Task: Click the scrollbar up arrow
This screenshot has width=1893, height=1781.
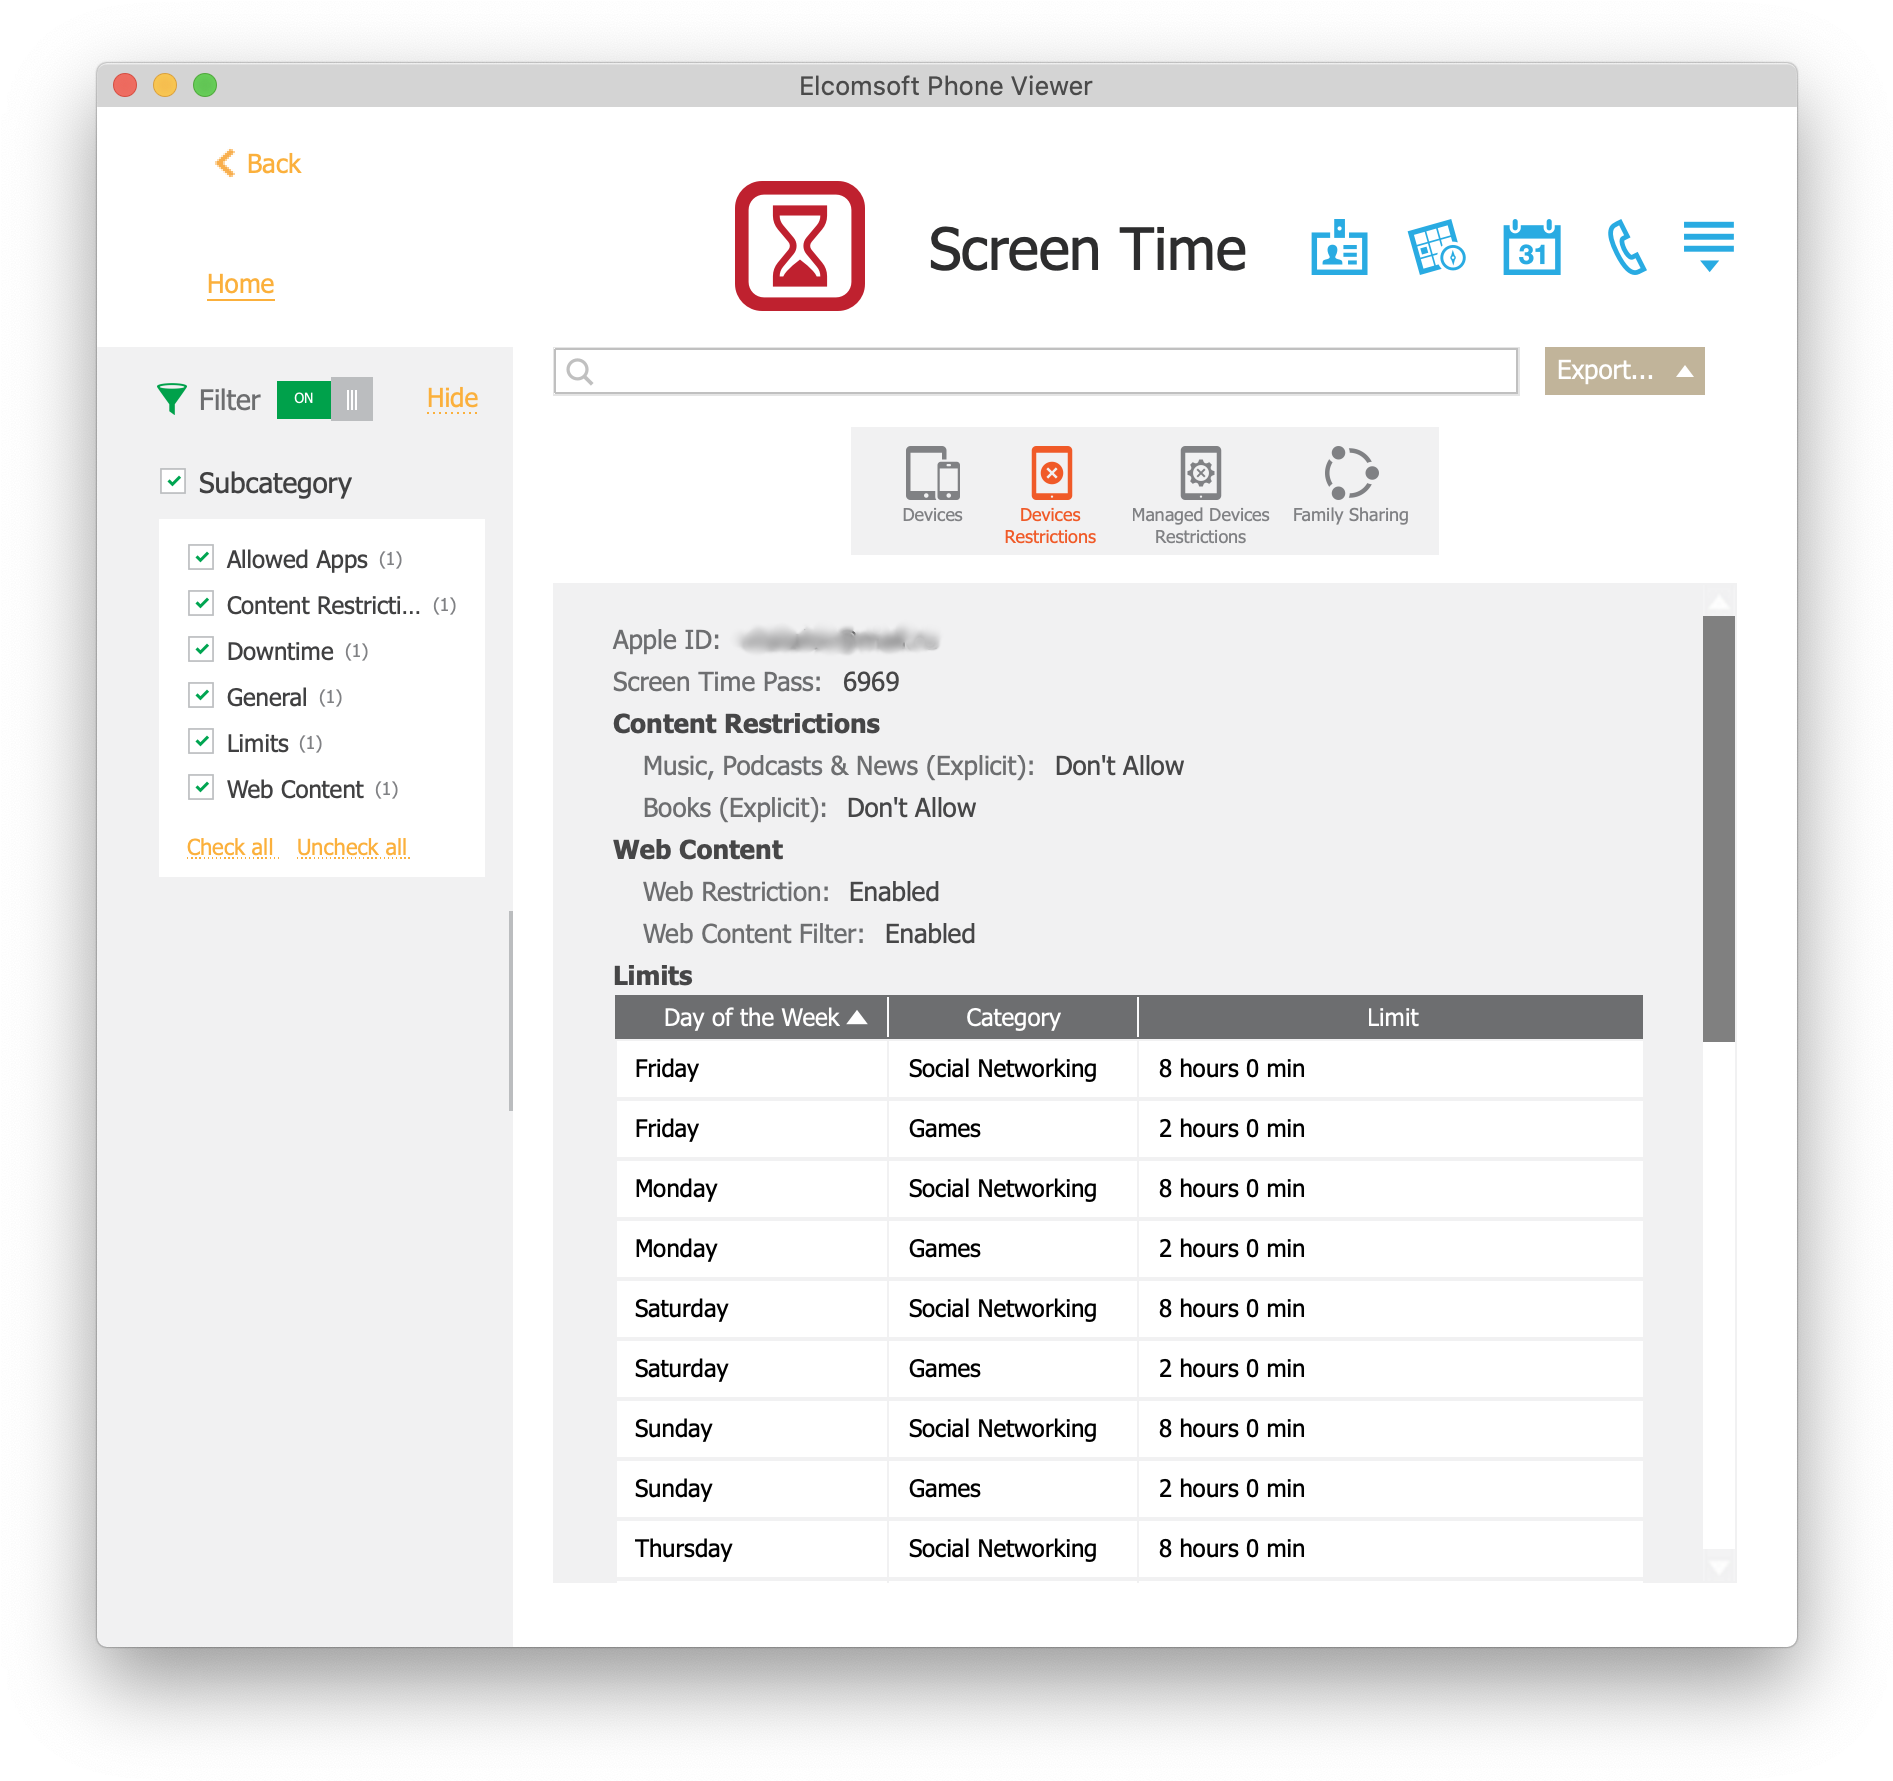Action: click(x=1719, y=602)
